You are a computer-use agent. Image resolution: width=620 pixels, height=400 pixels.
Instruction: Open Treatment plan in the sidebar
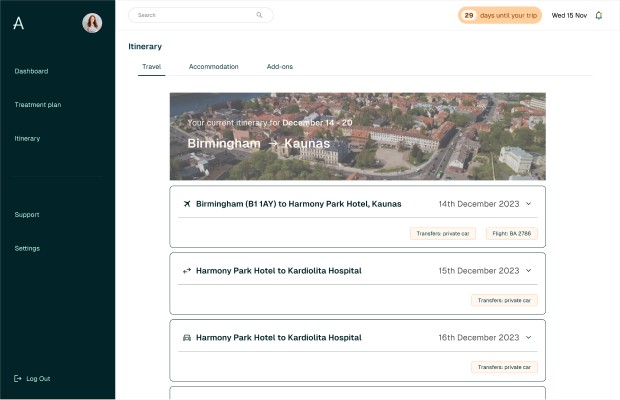click(38, 105)
